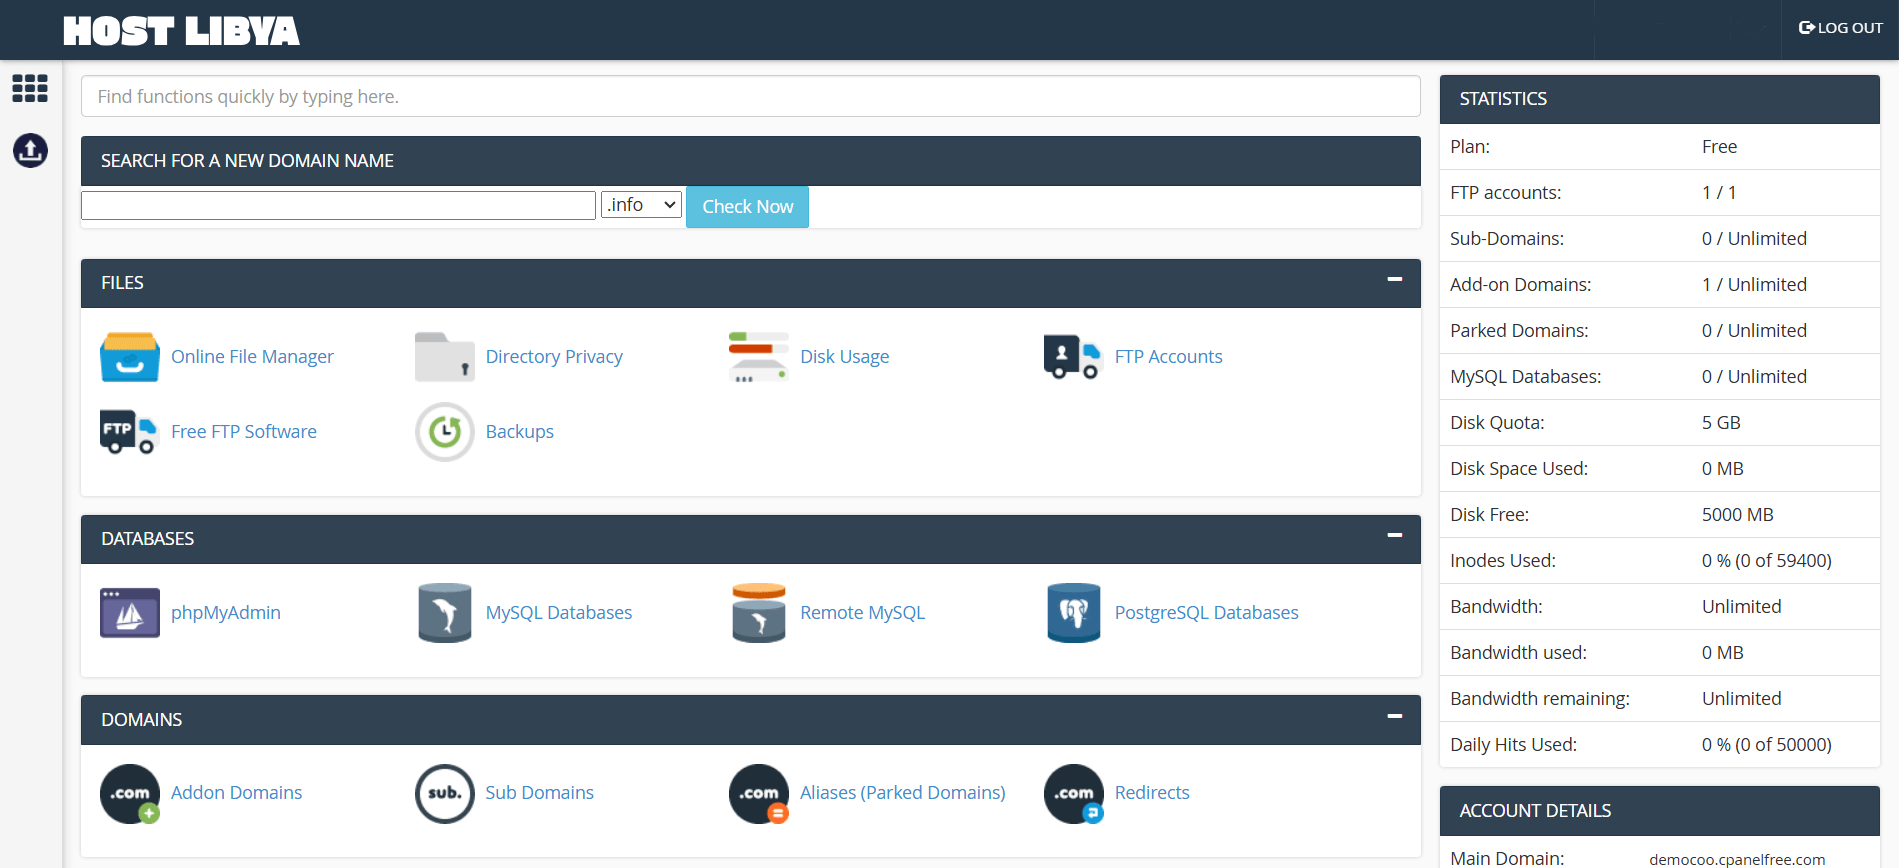Viewport: 1899px width, 868px height.
Task: Launch the phpMyAdmin sailboat icon
Action: coord(130,613)
